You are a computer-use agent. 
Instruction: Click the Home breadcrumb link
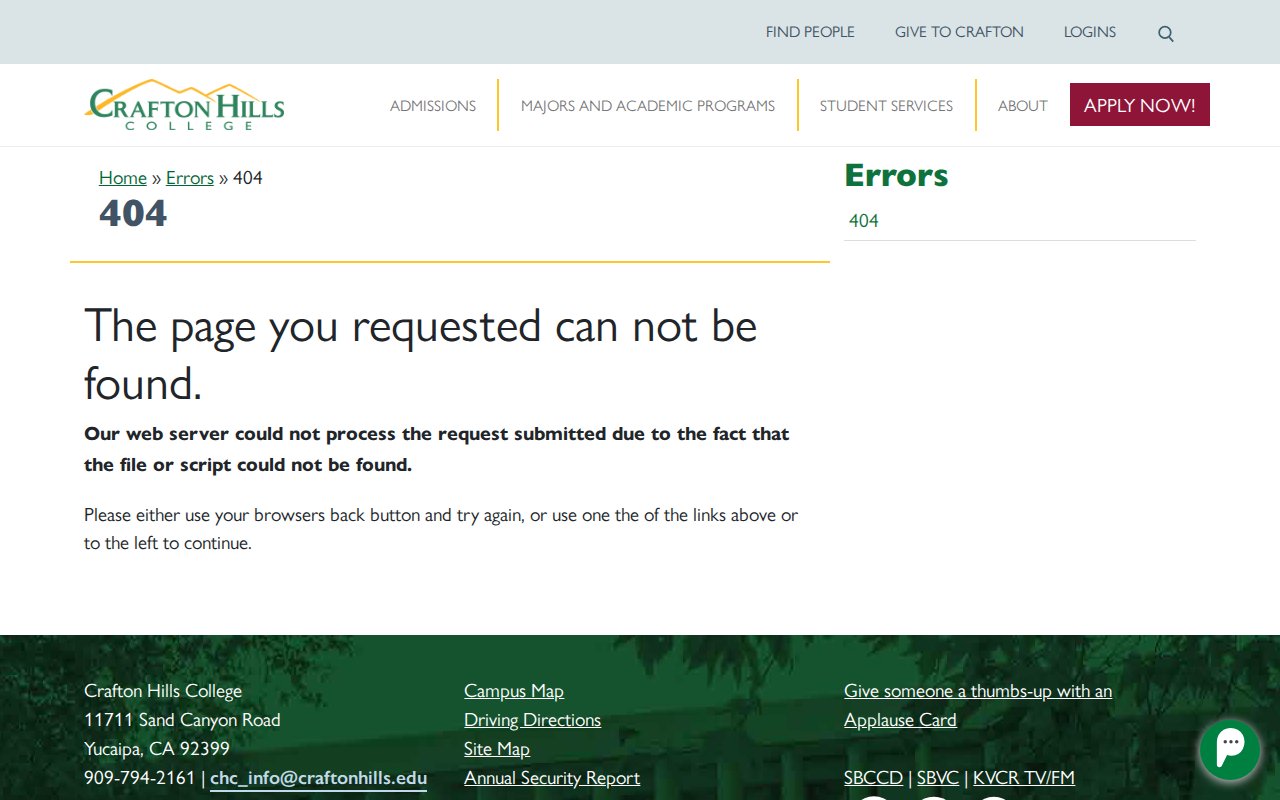pyautogui.click(x=123, y=178)
